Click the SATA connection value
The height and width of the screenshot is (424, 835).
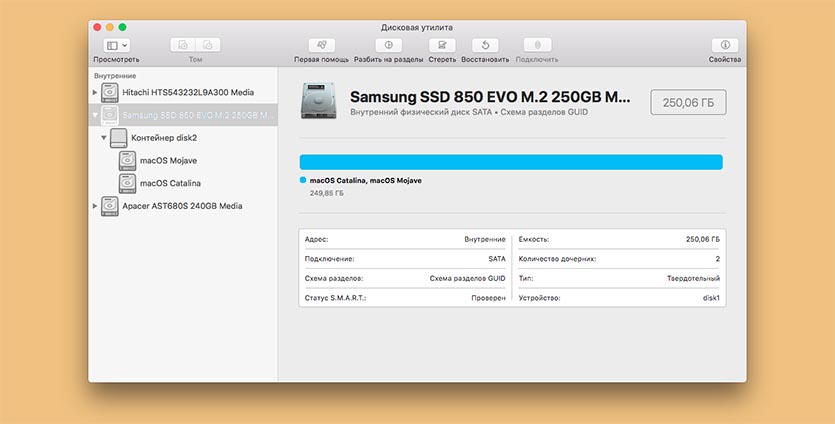497,259
